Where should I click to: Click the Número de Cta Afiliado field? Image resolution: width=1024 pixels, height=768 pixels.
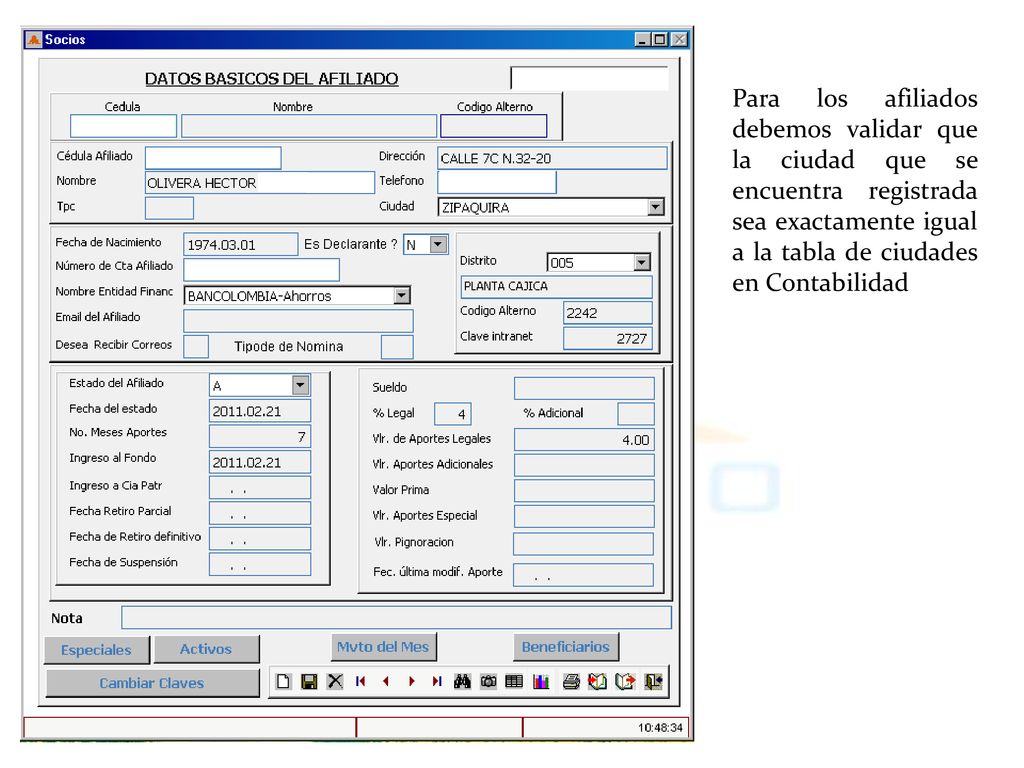coord(261,269)
